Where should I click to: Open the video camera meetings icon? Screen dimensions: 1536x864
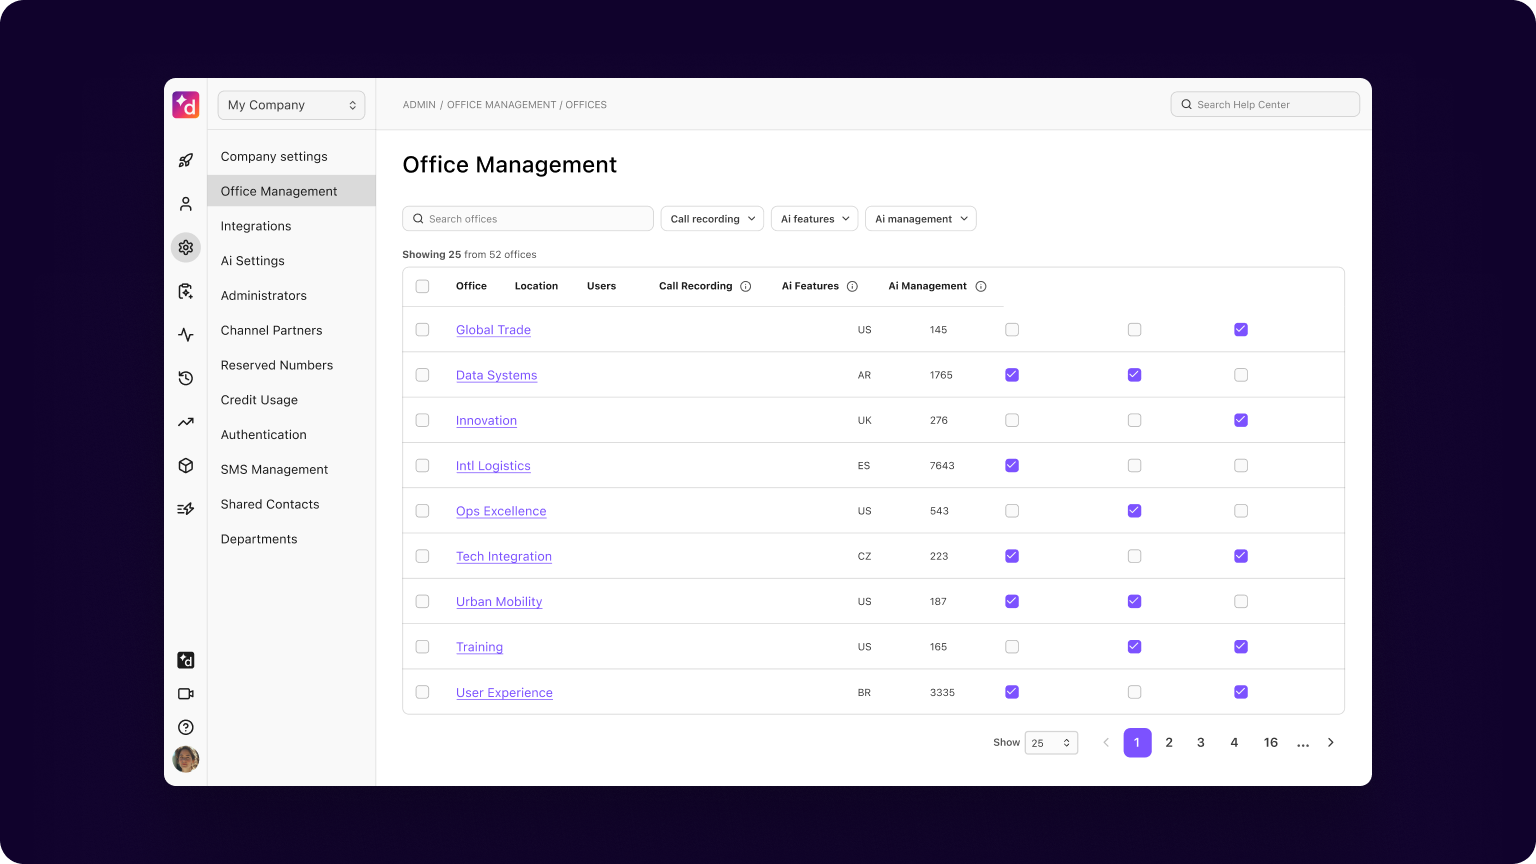pyautogui.click(x=186, y=694)
